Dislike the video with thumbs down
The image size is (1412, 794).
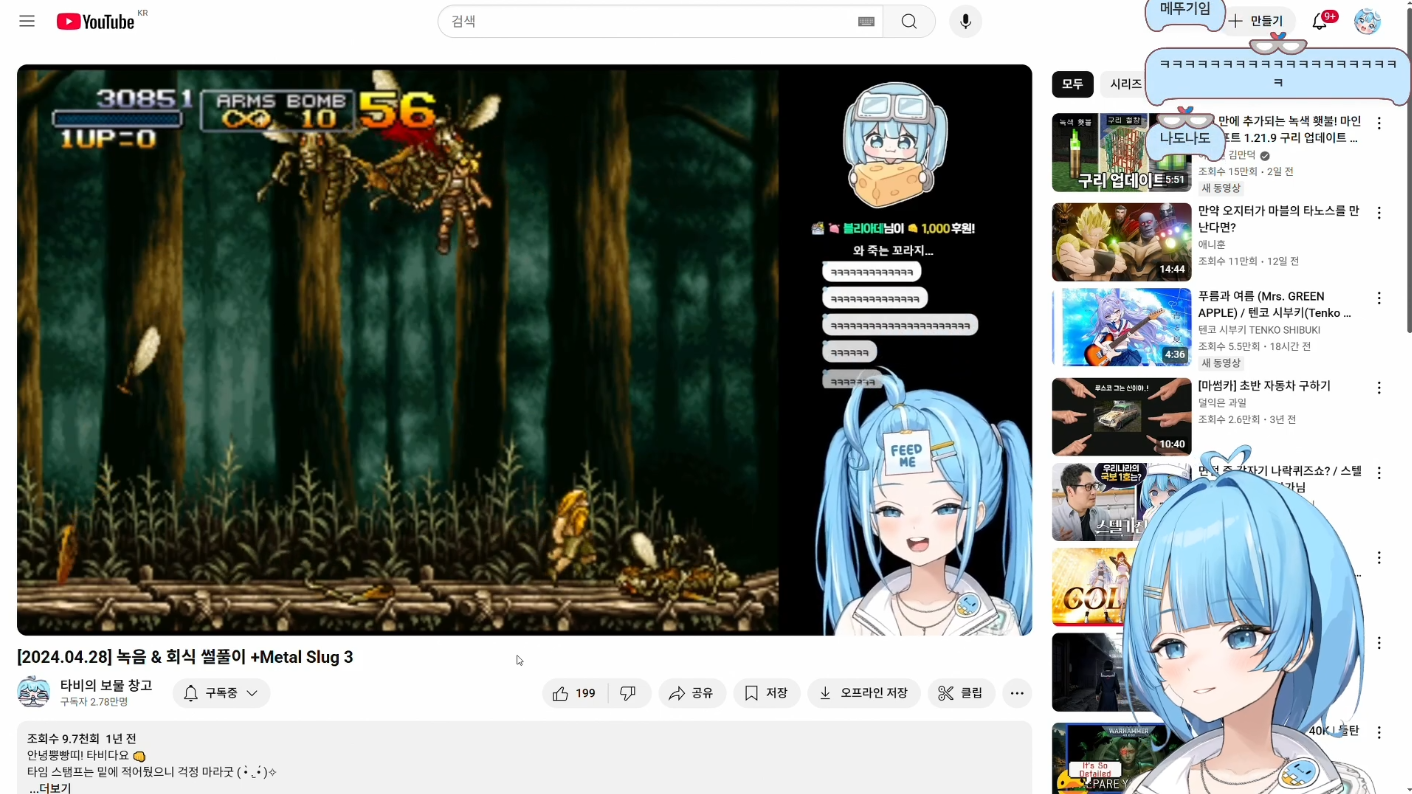click(629, 693)
